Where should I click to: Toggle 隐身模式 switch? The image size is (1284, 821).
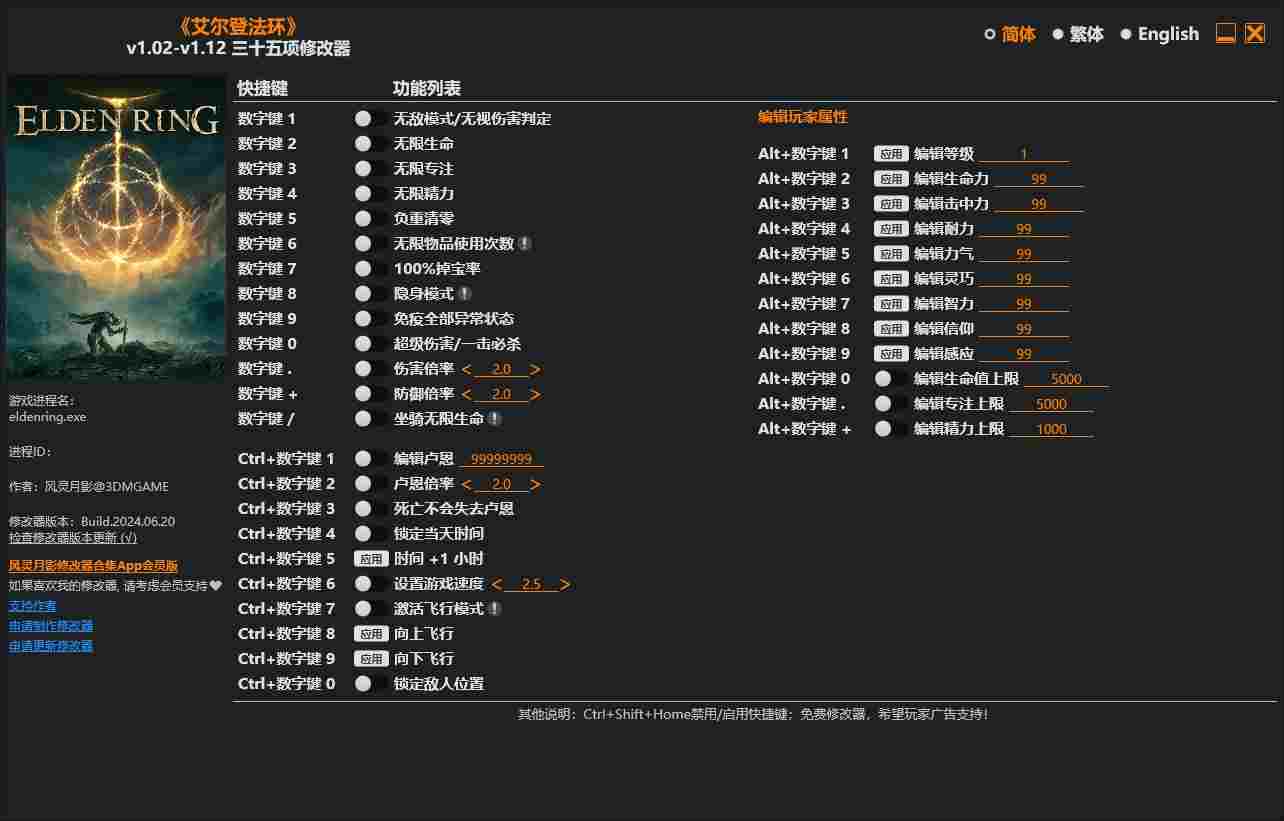(371, 293)
